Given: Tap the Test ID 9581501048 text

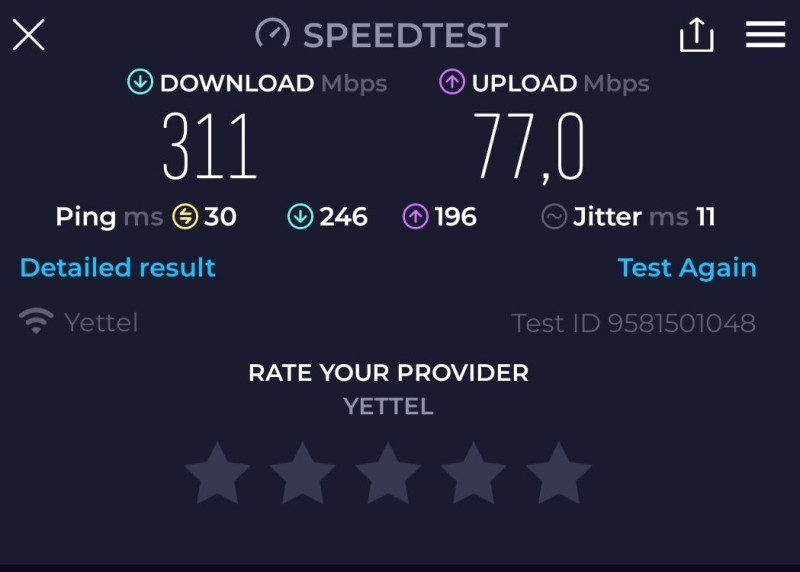Looking at the screenshot, I should [x=634, y=323].
